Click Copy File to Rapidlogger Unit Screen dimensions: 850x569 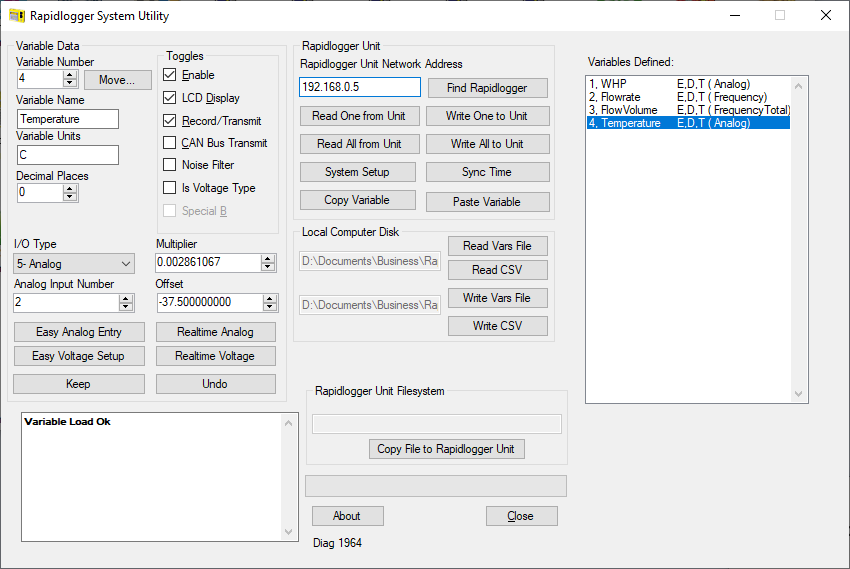coord(446,449)
